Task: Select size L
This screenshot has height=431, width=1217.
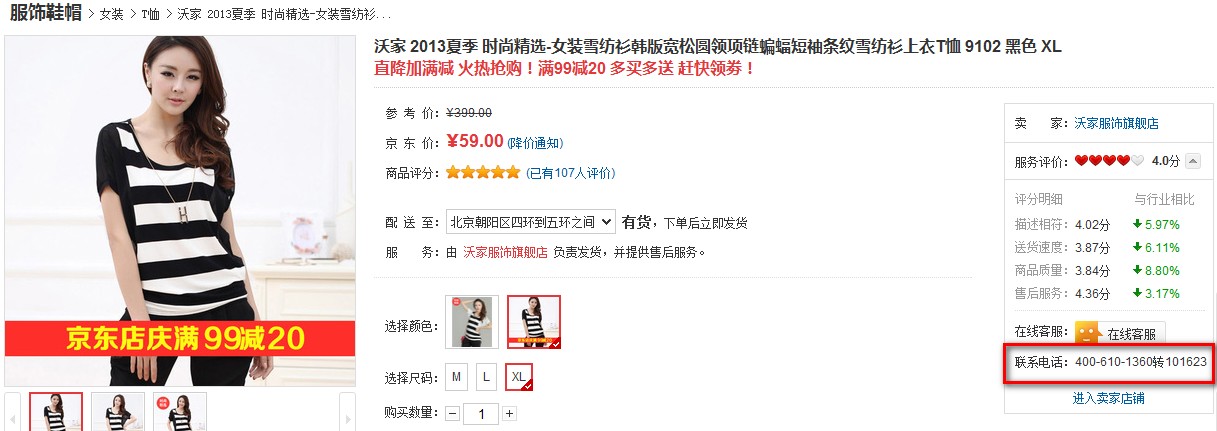Action: click(x=486, y=377)
